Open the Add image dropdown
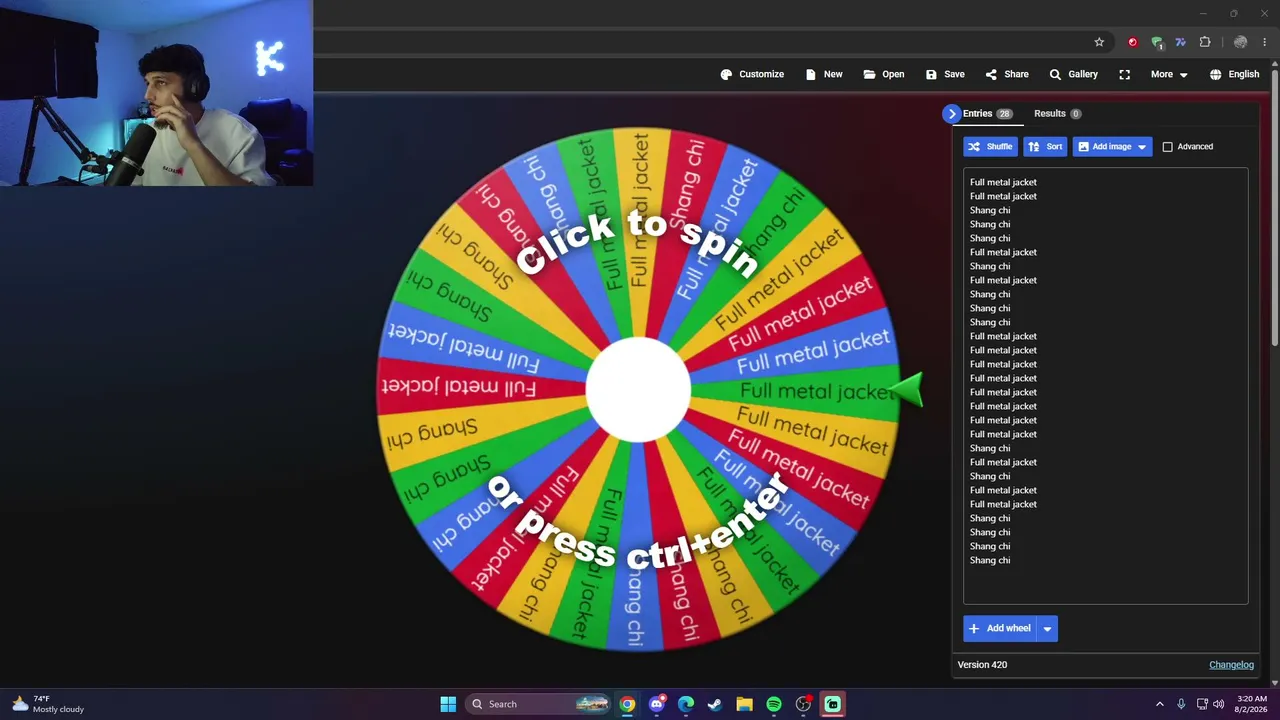The image size is (1280, 720). click(1112, 147)
